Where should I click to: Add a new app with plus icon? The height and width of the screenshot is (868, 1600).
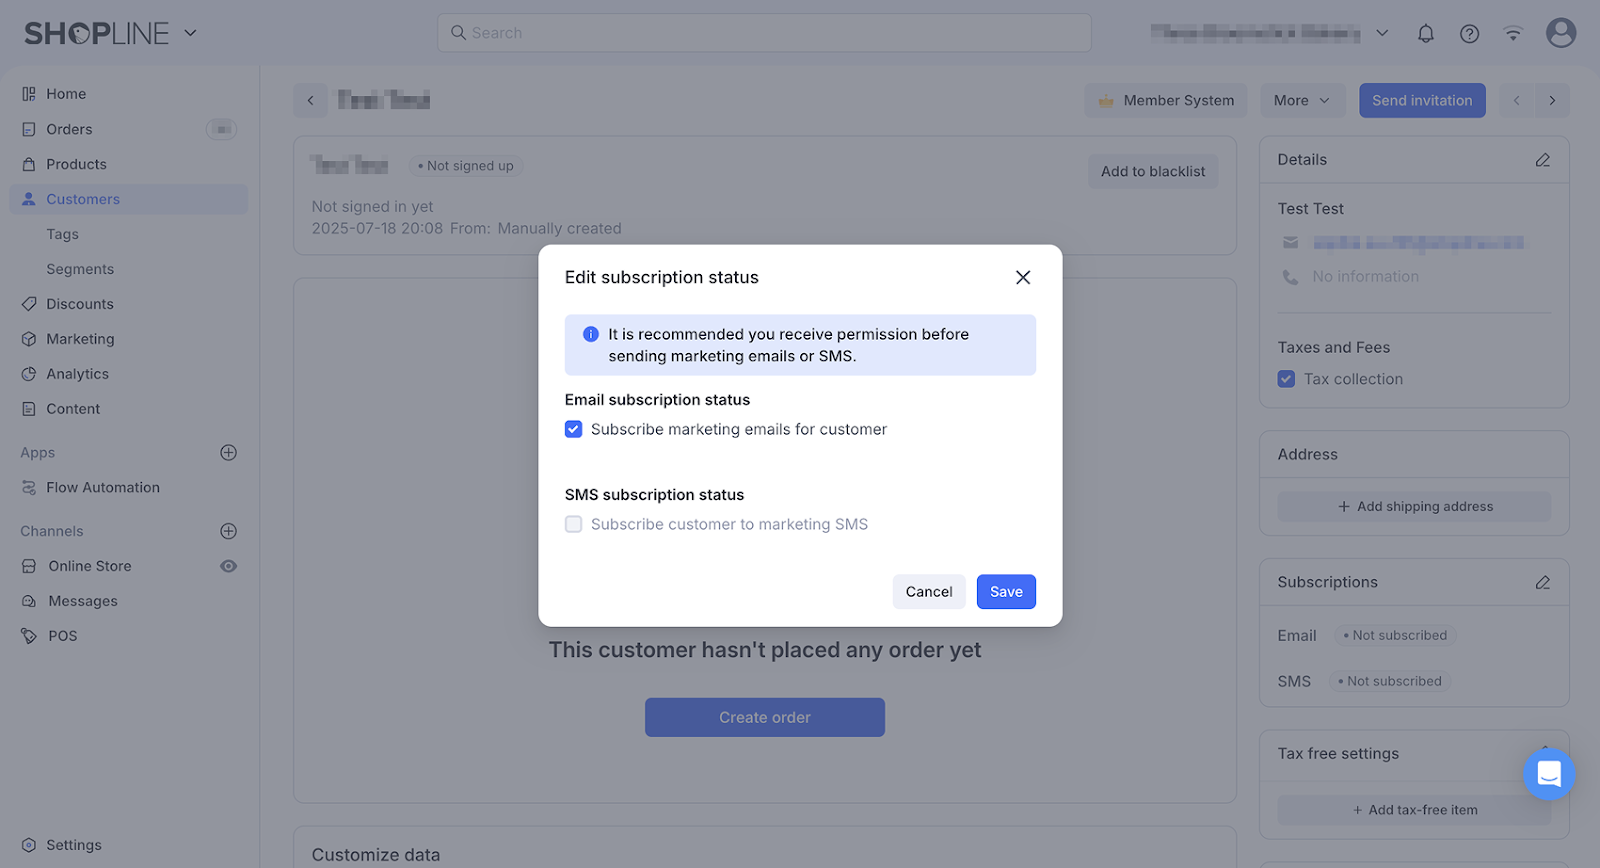click(228, 452)
